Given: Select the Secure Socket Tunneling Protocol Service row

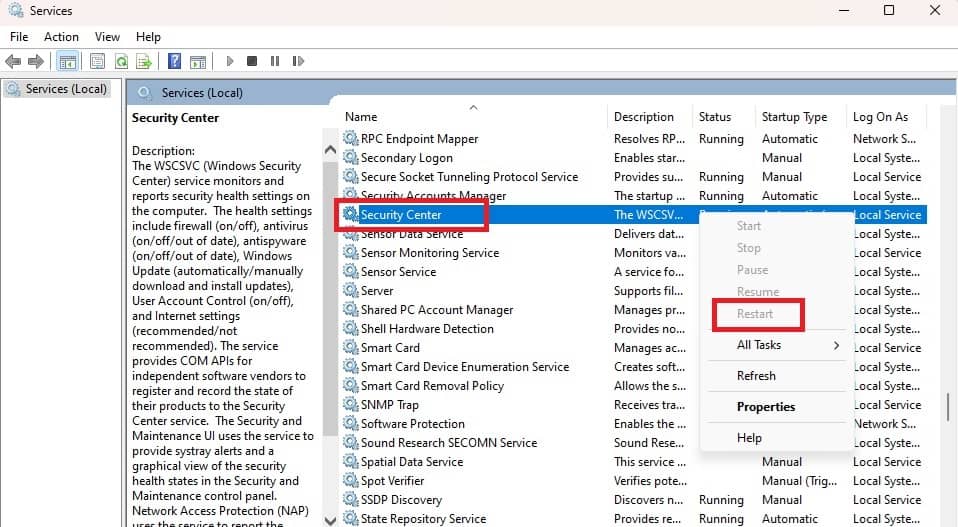Looking at the screenshot, I should [633, 176].
